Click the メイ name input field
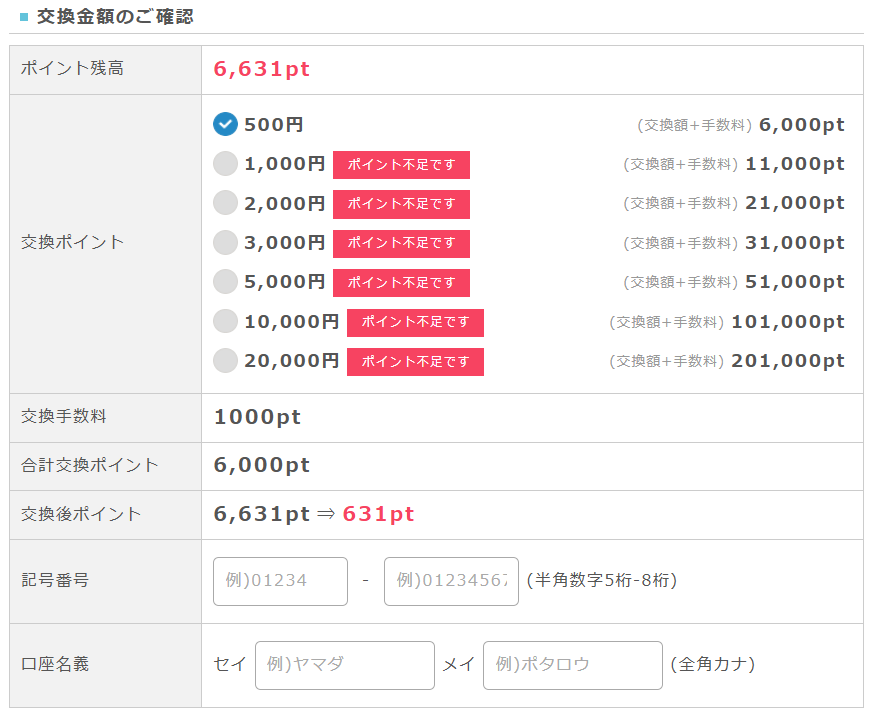874x718 pixels. point(572,665)
